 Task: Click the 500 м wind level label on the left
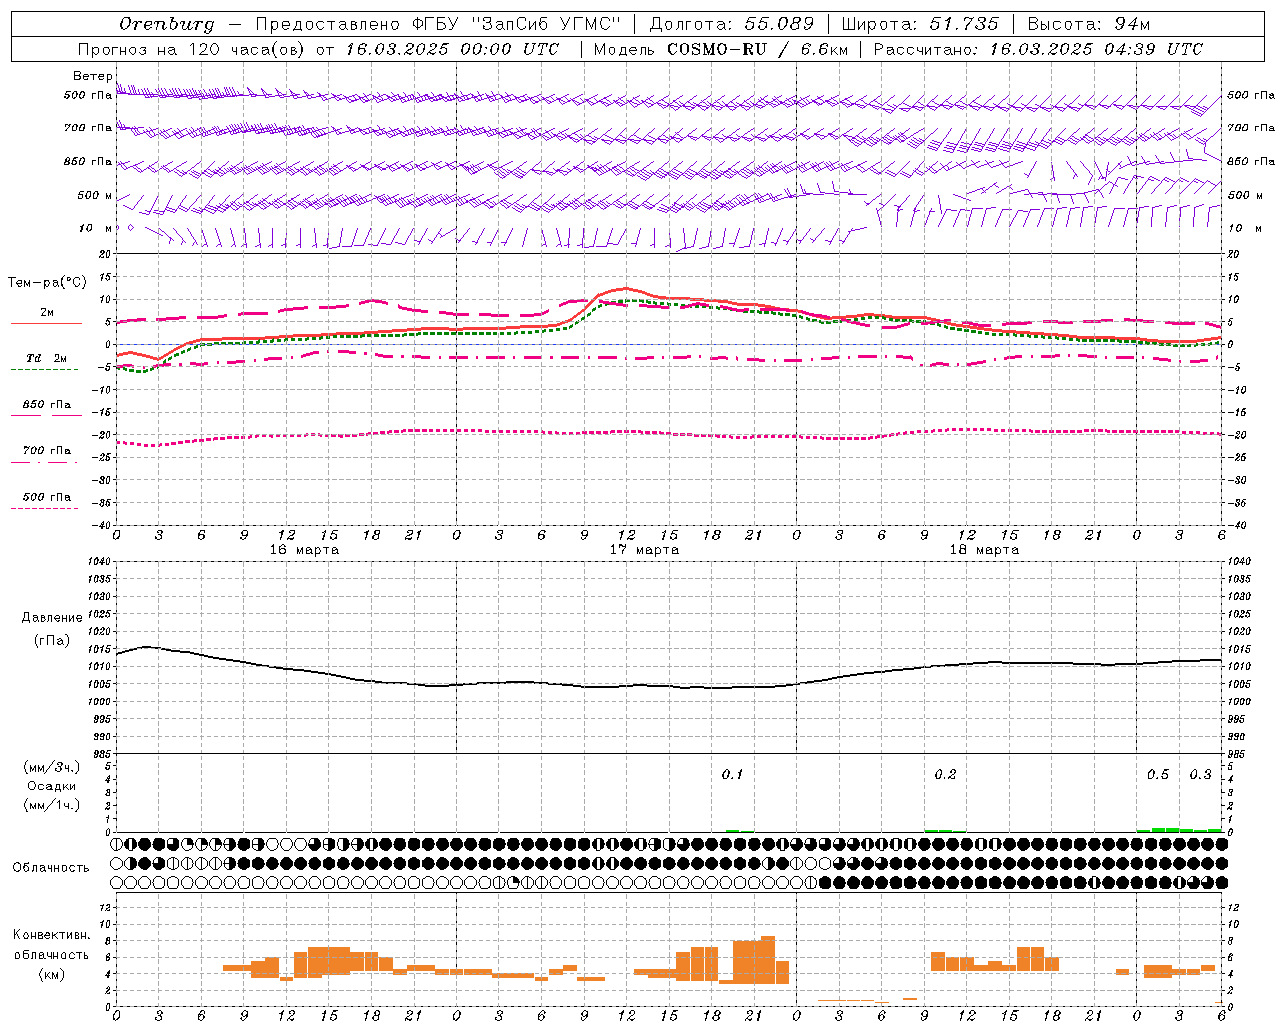96,195
